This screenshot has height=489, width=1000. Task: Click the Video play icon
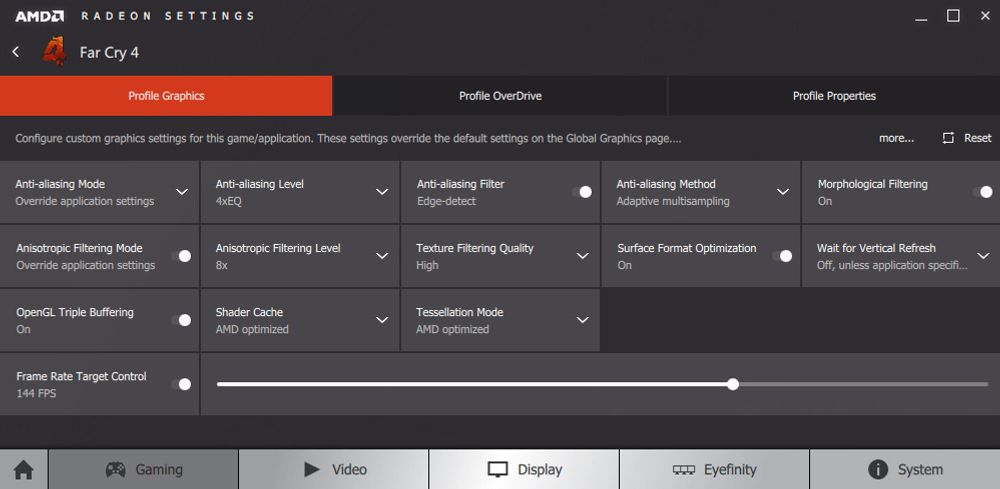[x=312, y=470]
